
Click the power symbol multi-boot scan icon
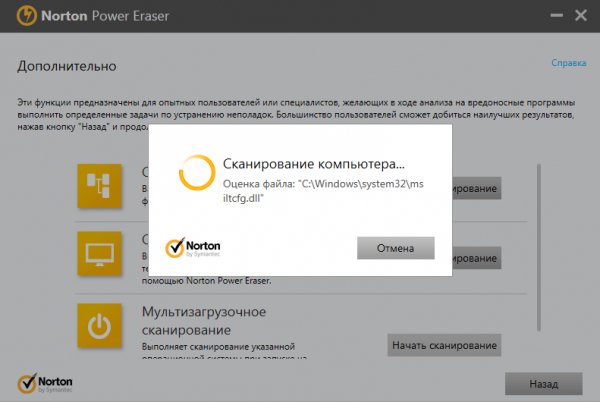pos(99,326)
